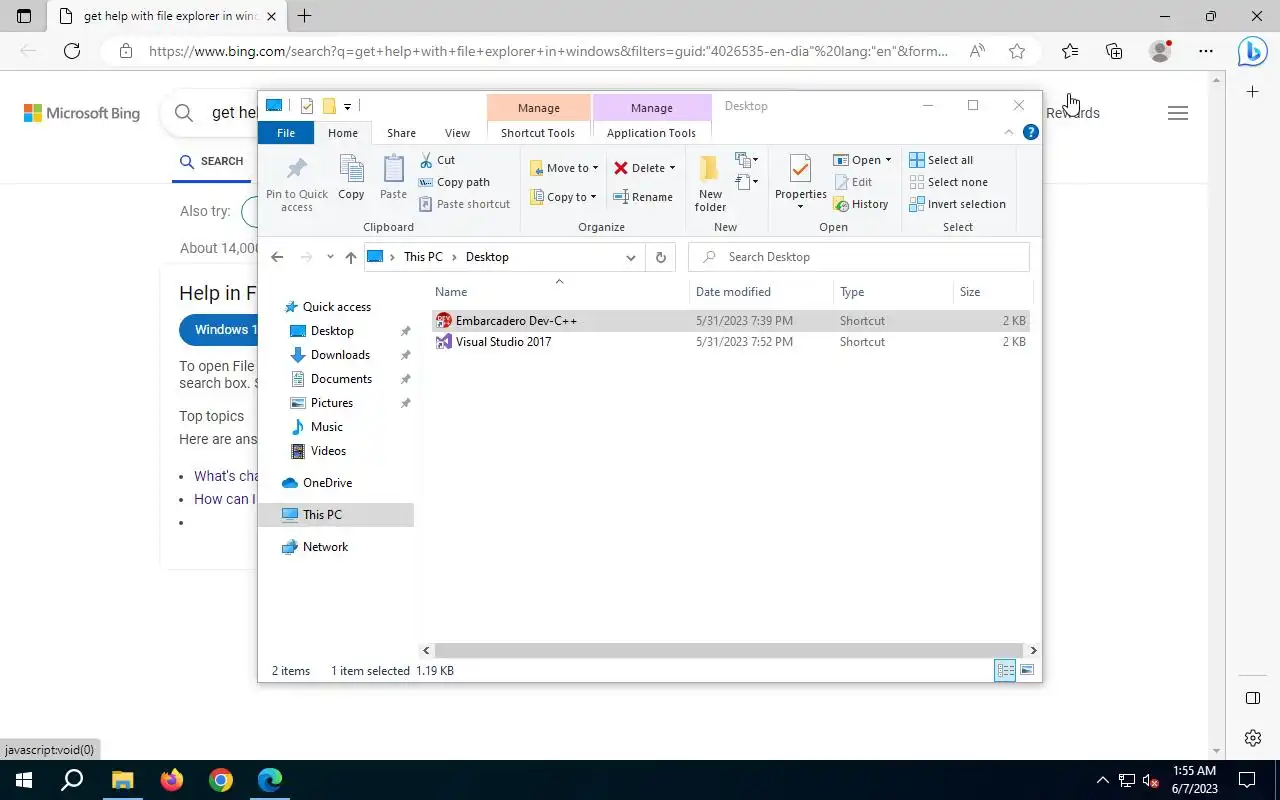1280x800 pixels.
Task: Open address bar history dropdown
Action: 630,257
